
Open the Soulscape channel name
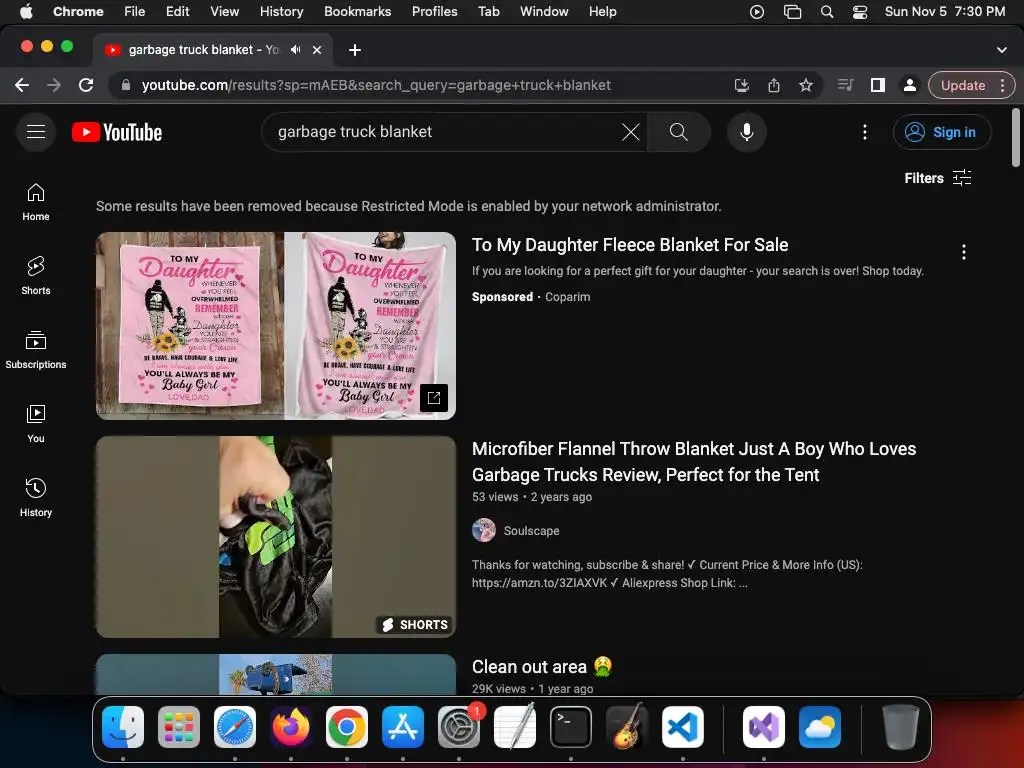coord(531,531)
